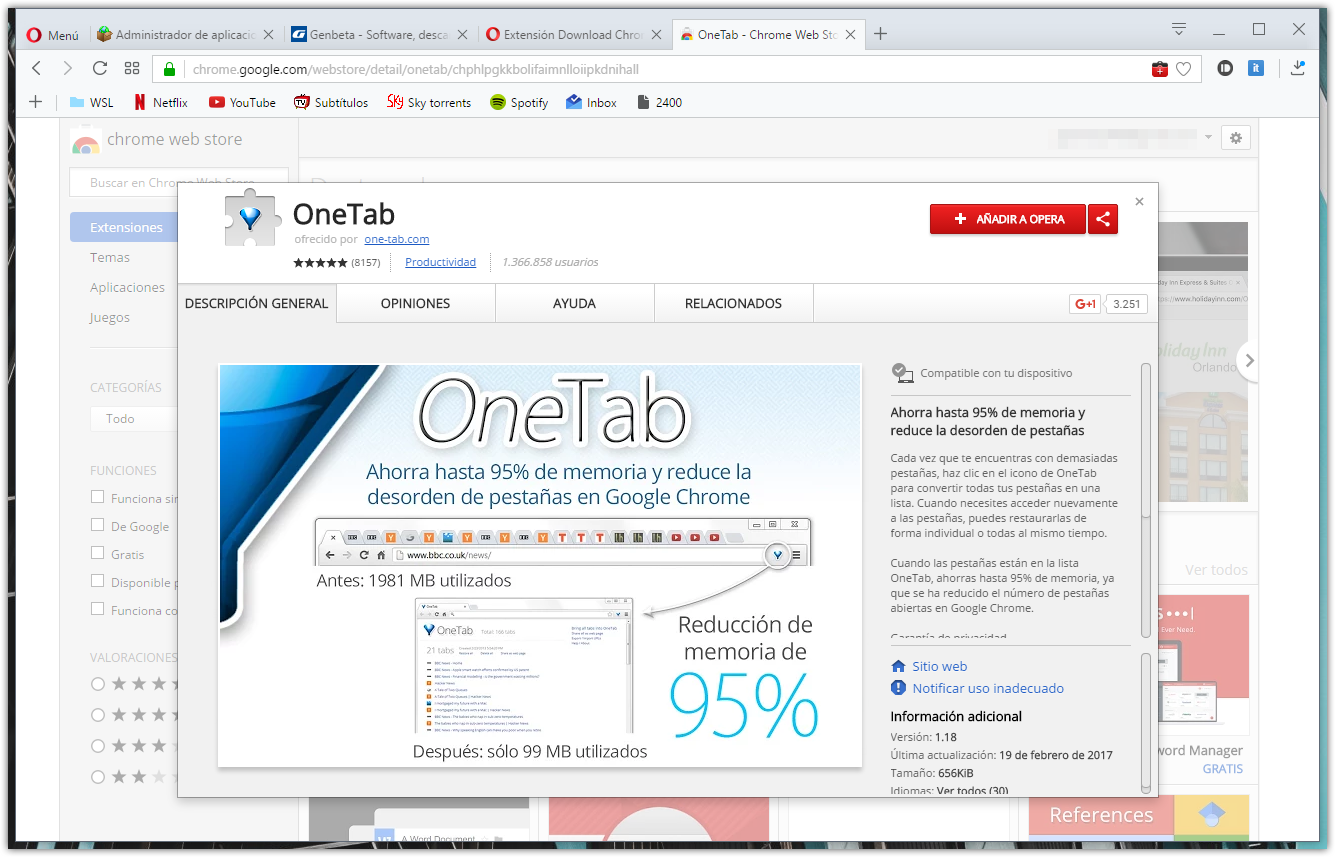
Task: Select Aplicaciones in web store sidebar
Action: 127,287
